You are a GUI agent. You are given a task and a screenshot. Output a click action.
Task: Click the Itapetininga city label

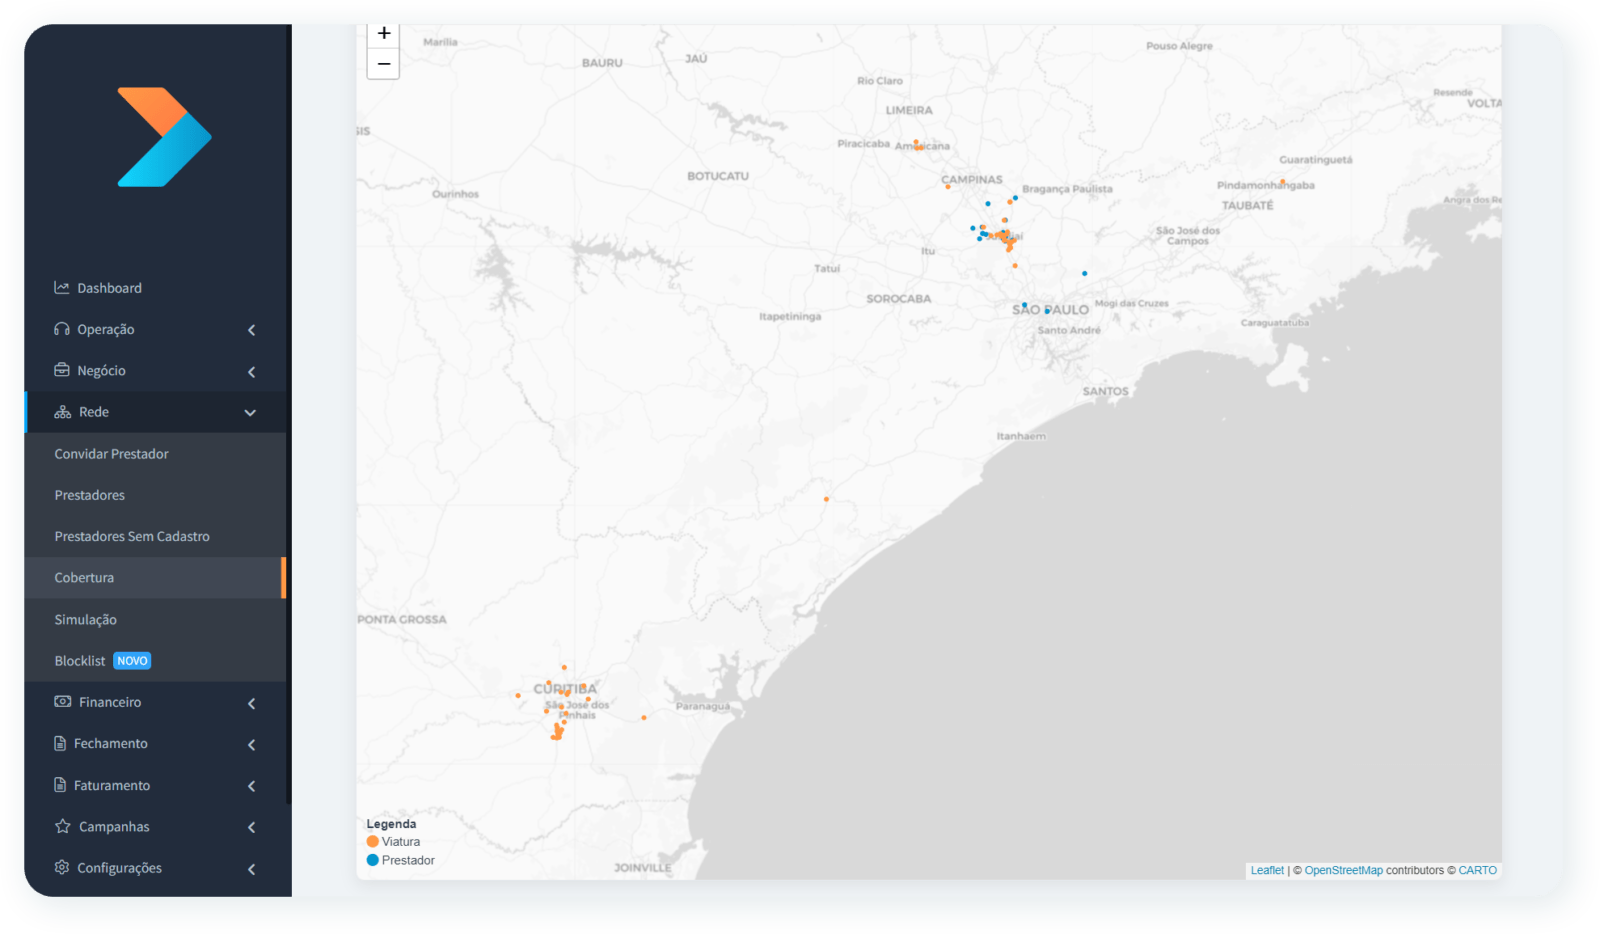pos(790,317)
